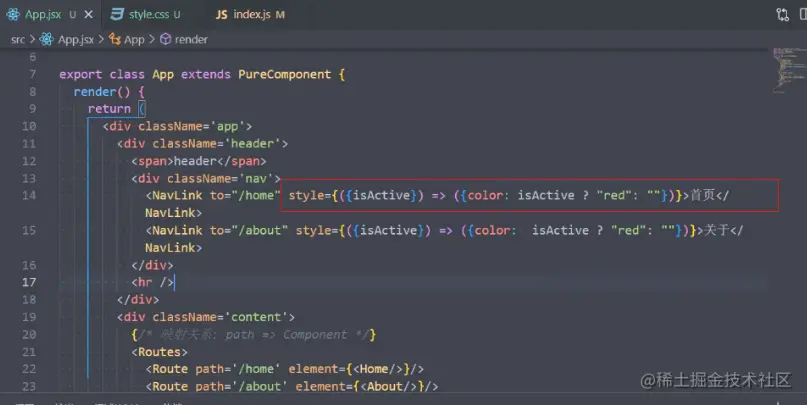807x405 pixels.
Task: Click line number 17 in the gutter
Action: [29, 282]
